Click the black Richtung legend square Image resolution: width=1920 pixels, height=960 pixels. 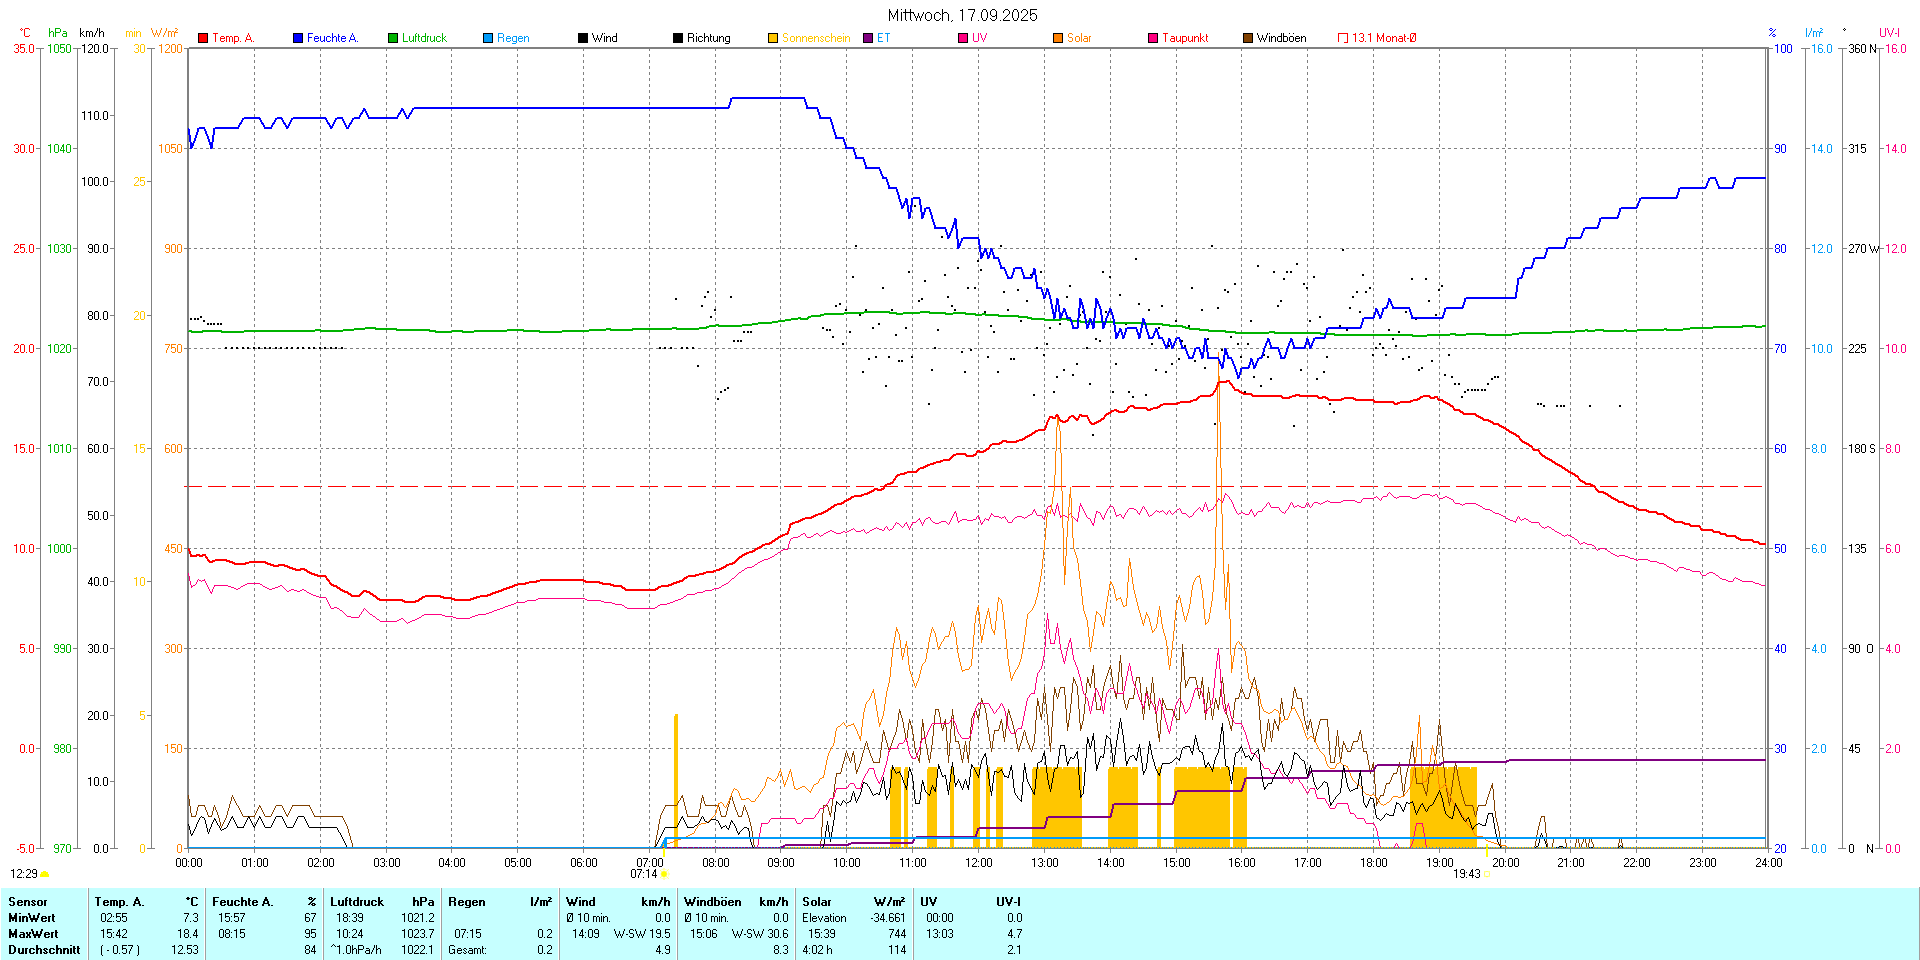(678, 38)
